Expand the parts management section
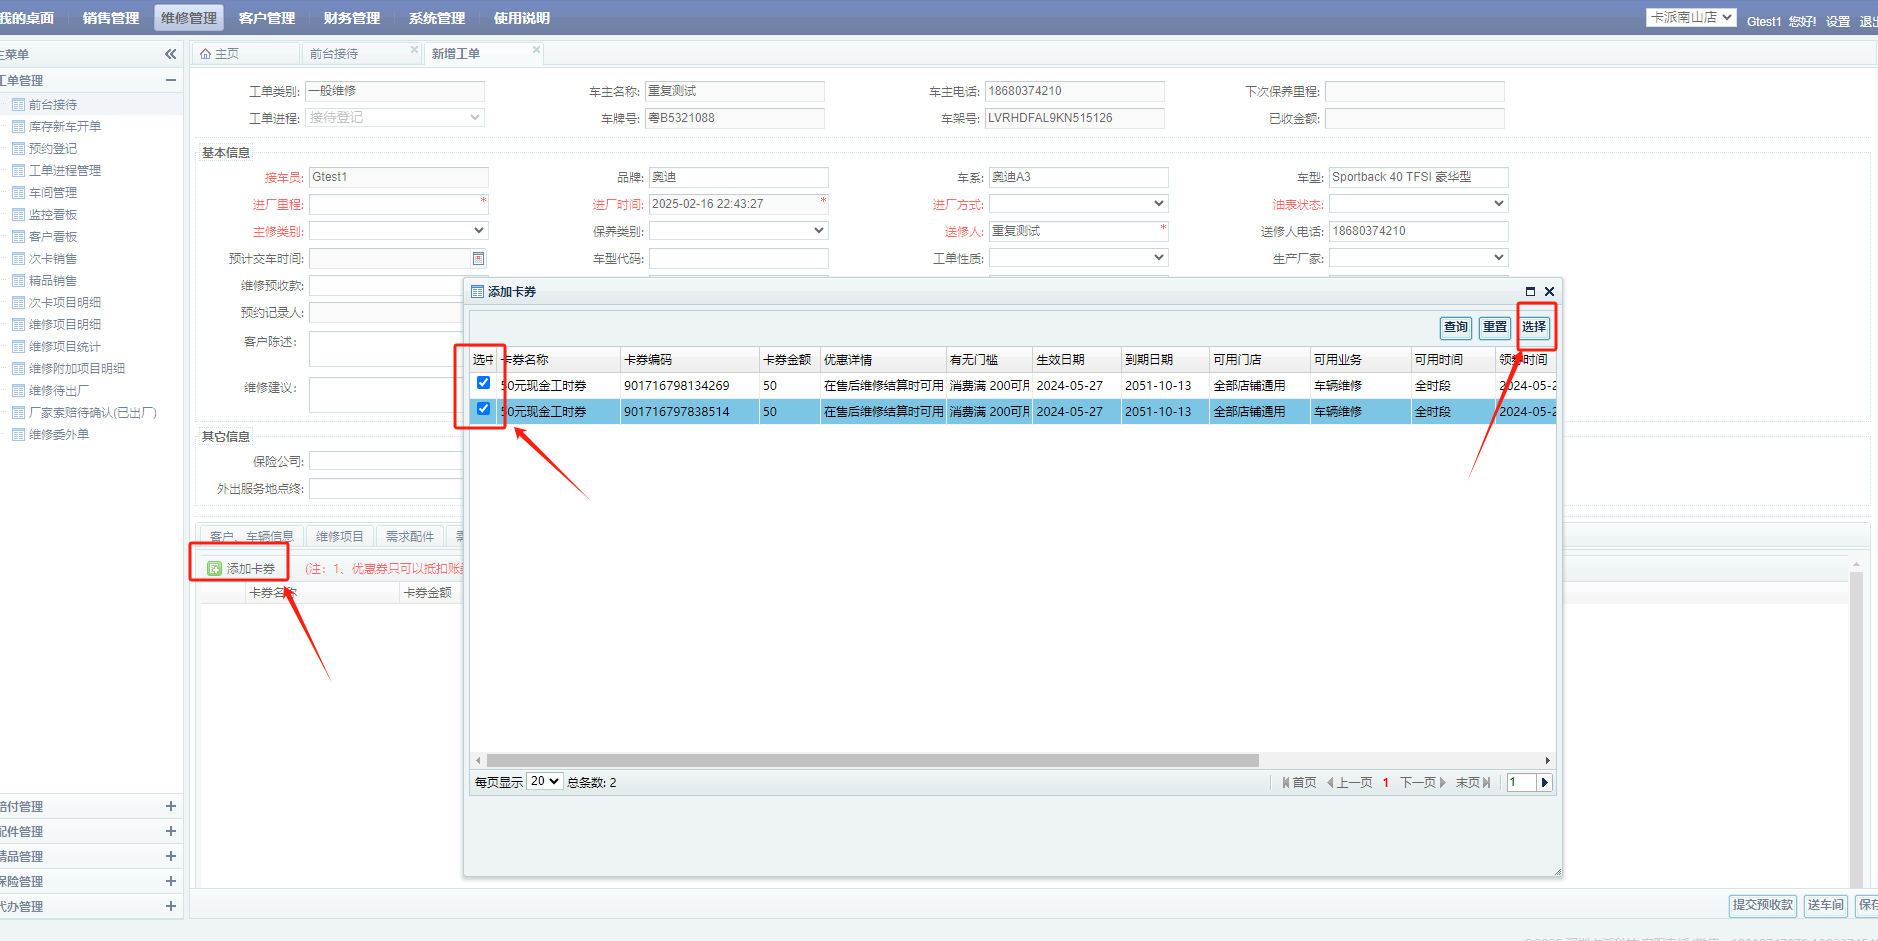The height and width of the screenshot is (941, 1878). point(170,831)
